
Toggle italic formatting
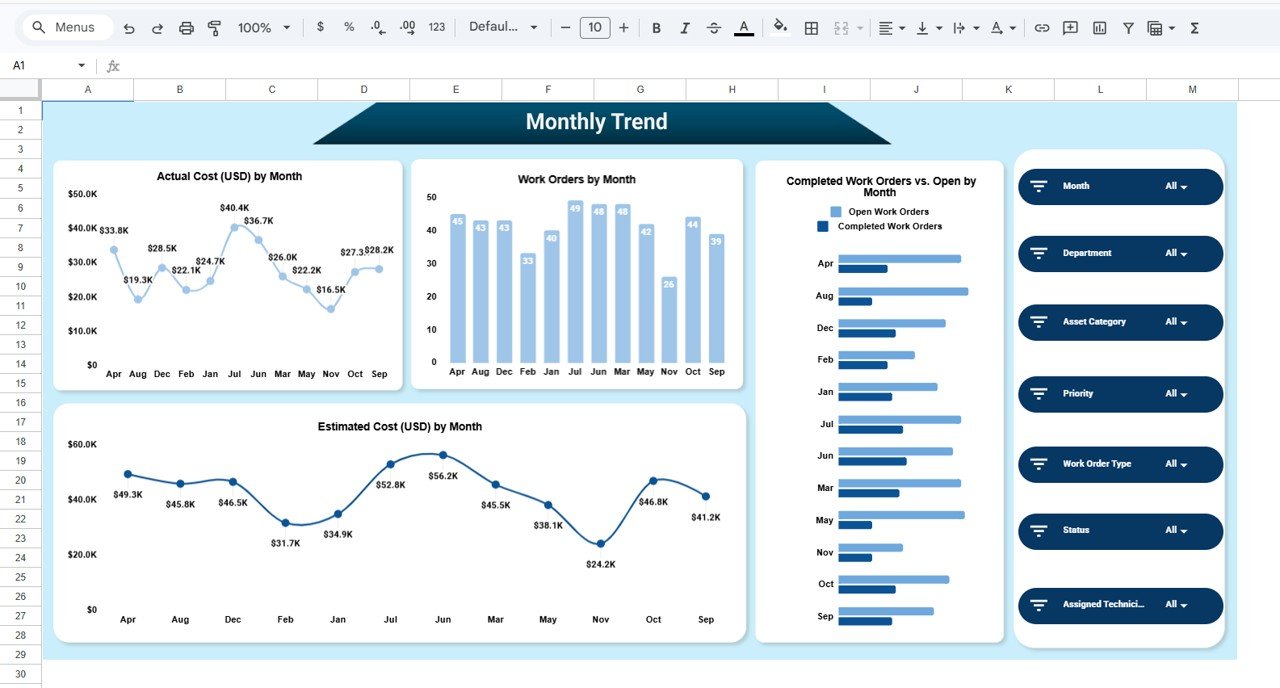pyautogui.click(x=685, y=27)
